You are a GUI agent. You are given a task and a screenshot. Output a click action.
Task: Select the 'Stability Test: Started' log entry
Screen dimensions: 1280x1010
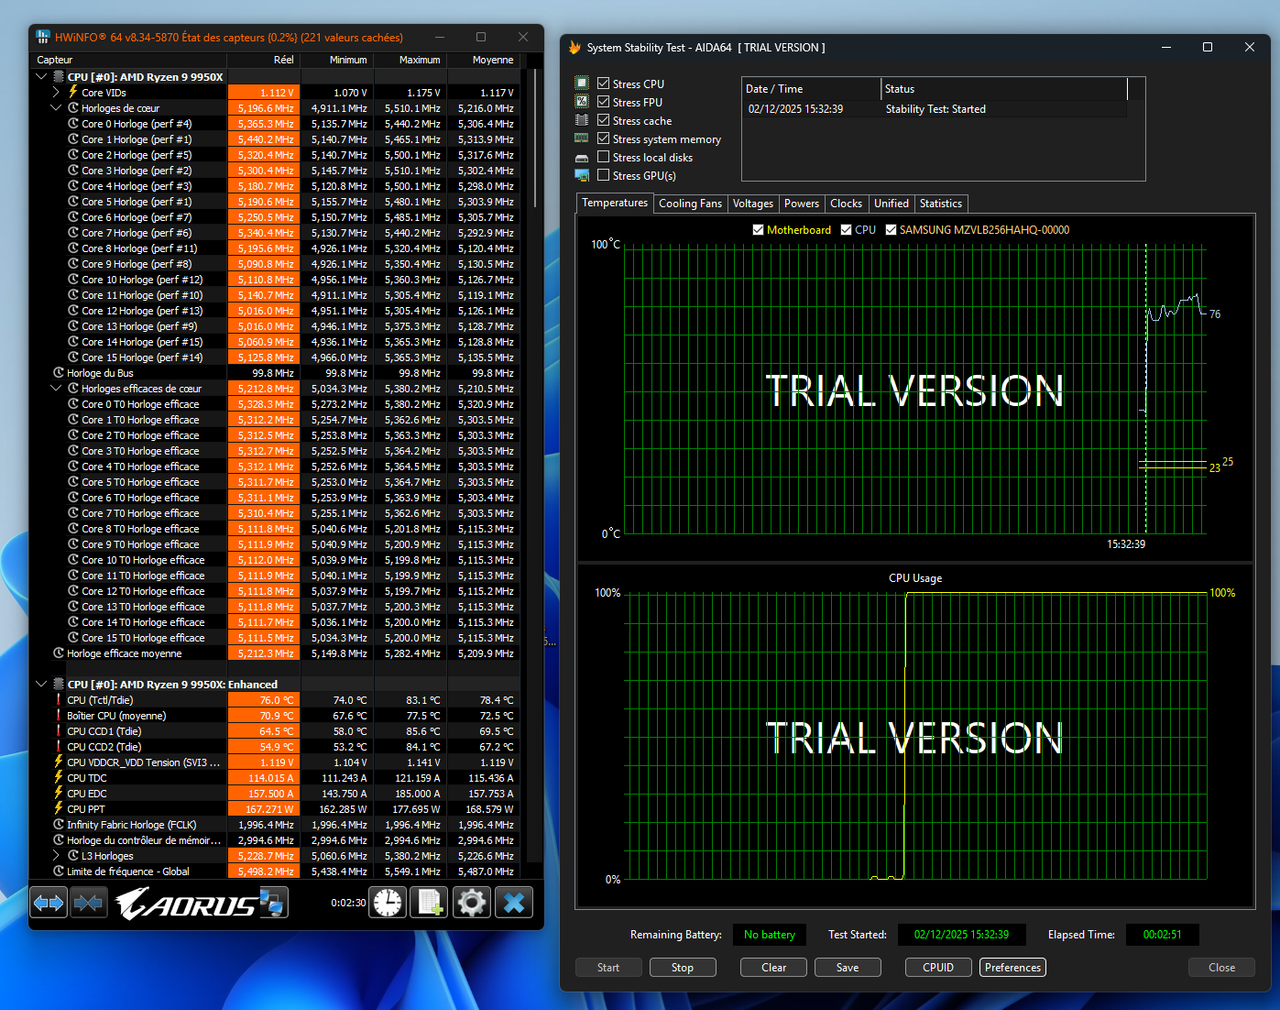(935, 109)
